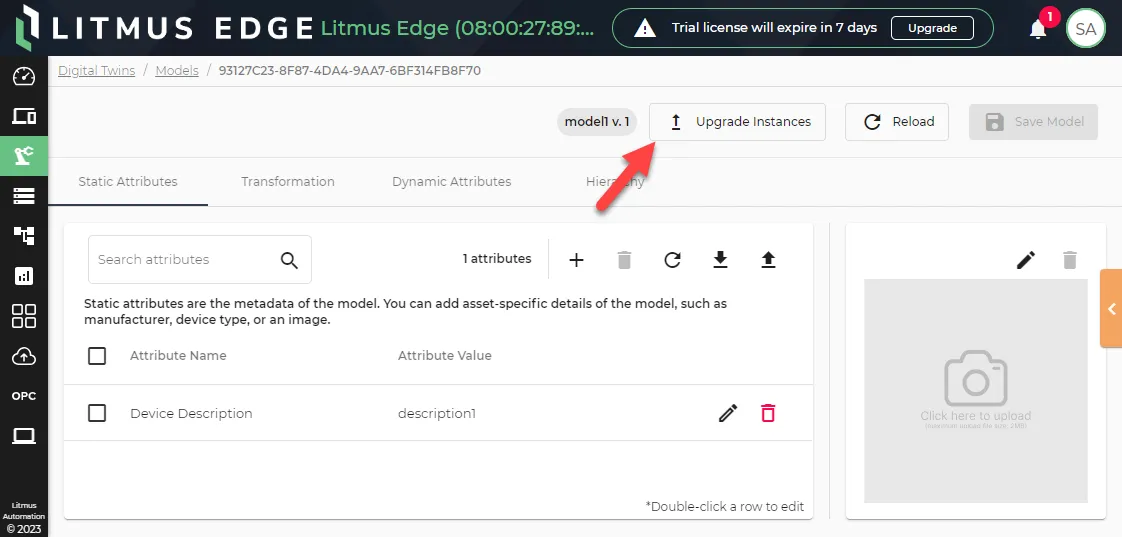Select the Digital Twins robot arm icon
1122x537 pixels.
pos(24,155)
